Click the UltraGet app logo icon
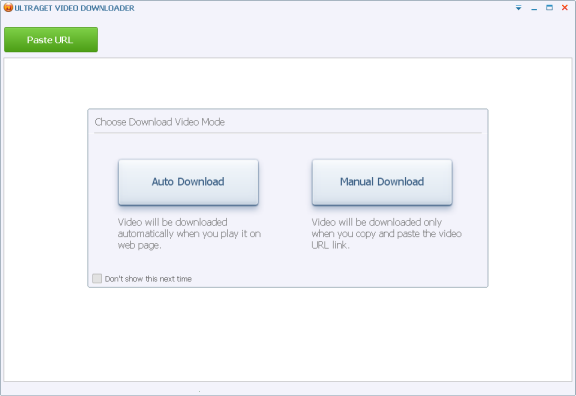The width and height of the screenshot is (576, 396). (x=8, y=7)
